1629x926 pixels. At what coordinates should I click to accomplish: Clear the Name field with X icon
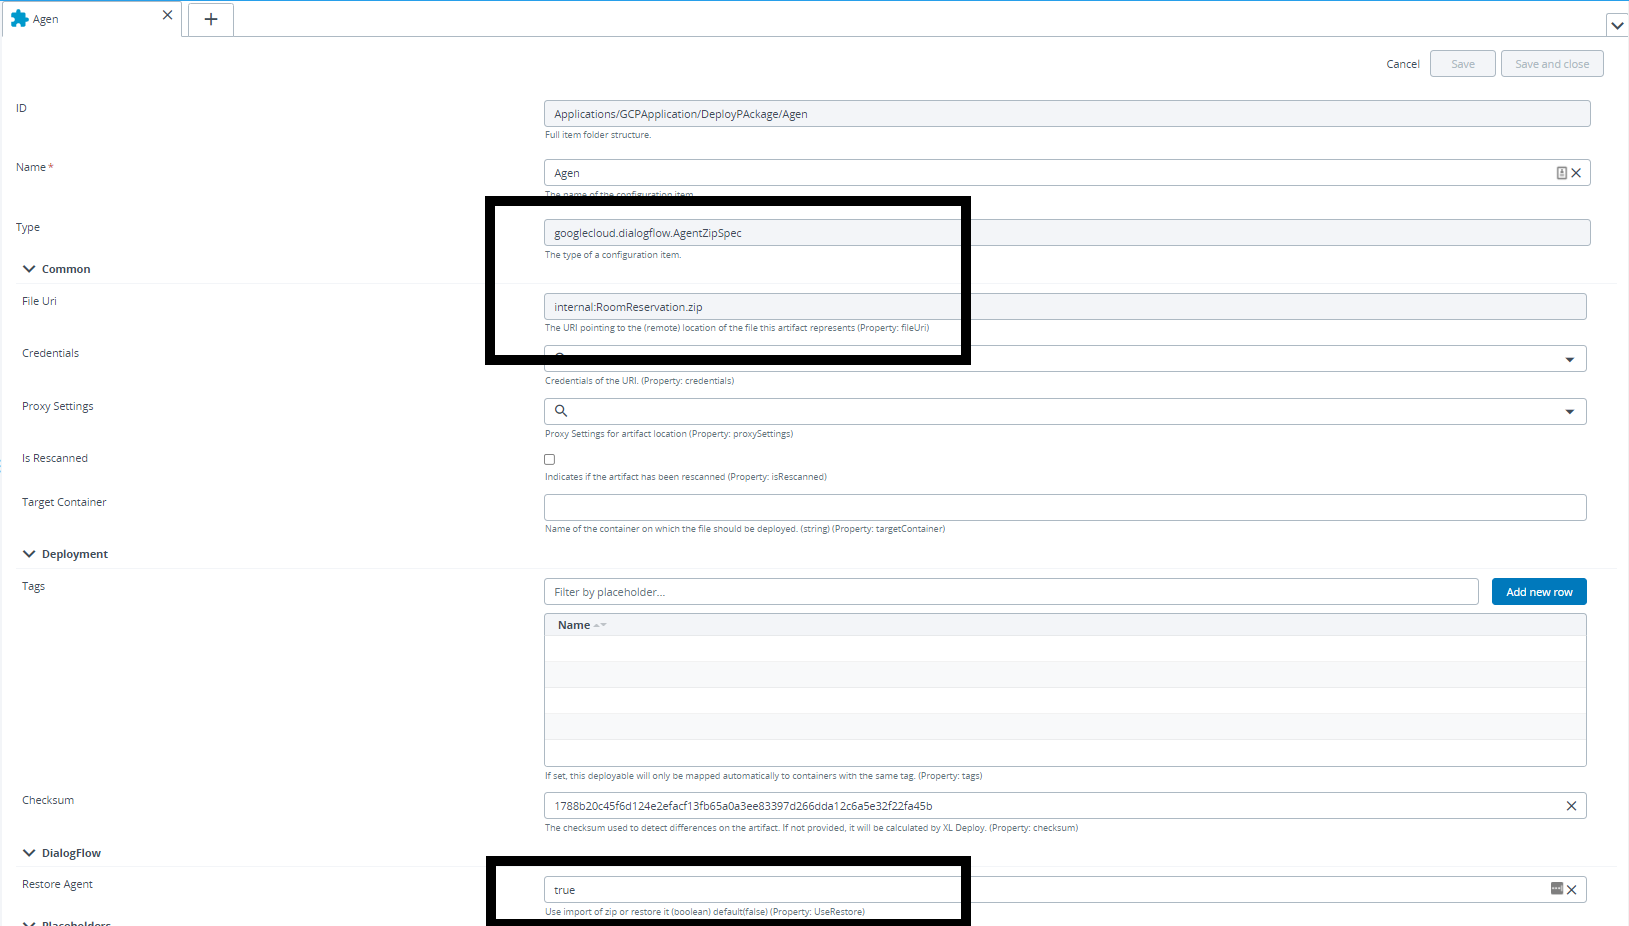1576,173
